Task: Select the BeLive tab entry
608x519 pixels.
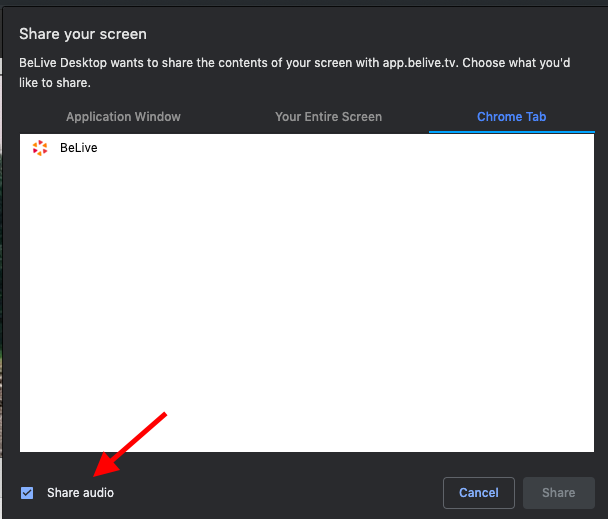Action: click(307, 148)
